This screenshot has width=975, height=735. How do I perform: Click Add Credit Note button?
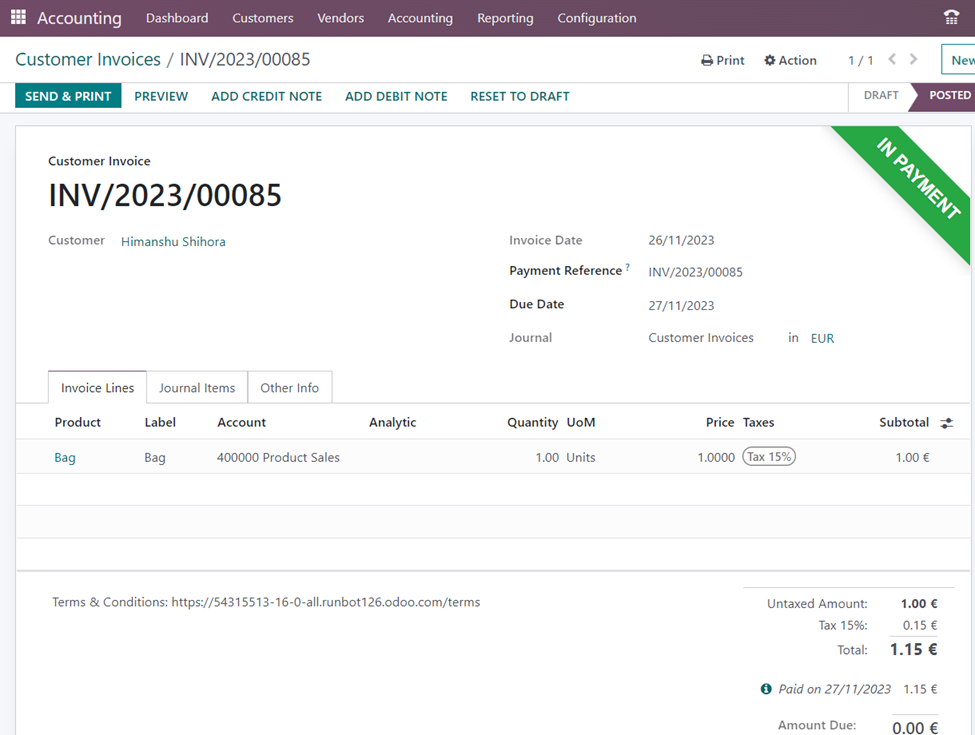[x=266, y=96]
